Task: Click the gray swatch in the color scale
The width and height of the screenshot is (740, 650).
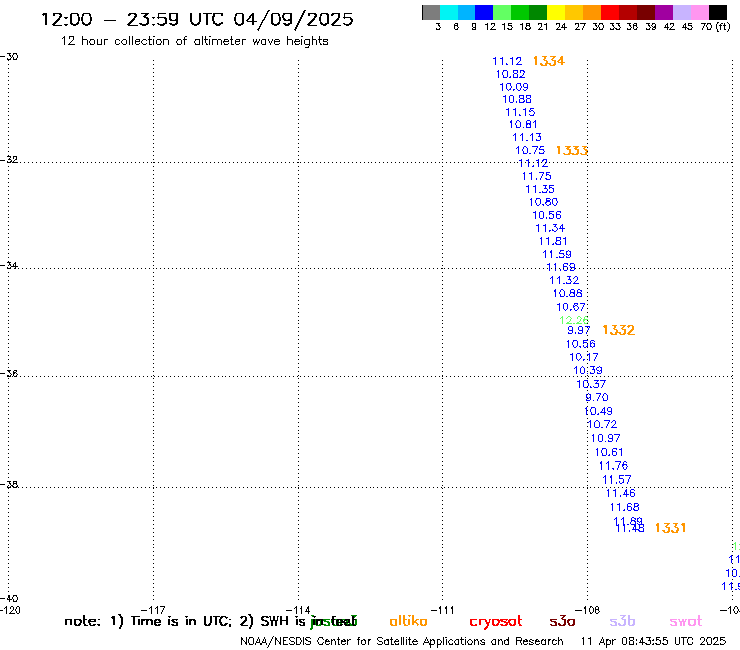Action: point(431,12)
